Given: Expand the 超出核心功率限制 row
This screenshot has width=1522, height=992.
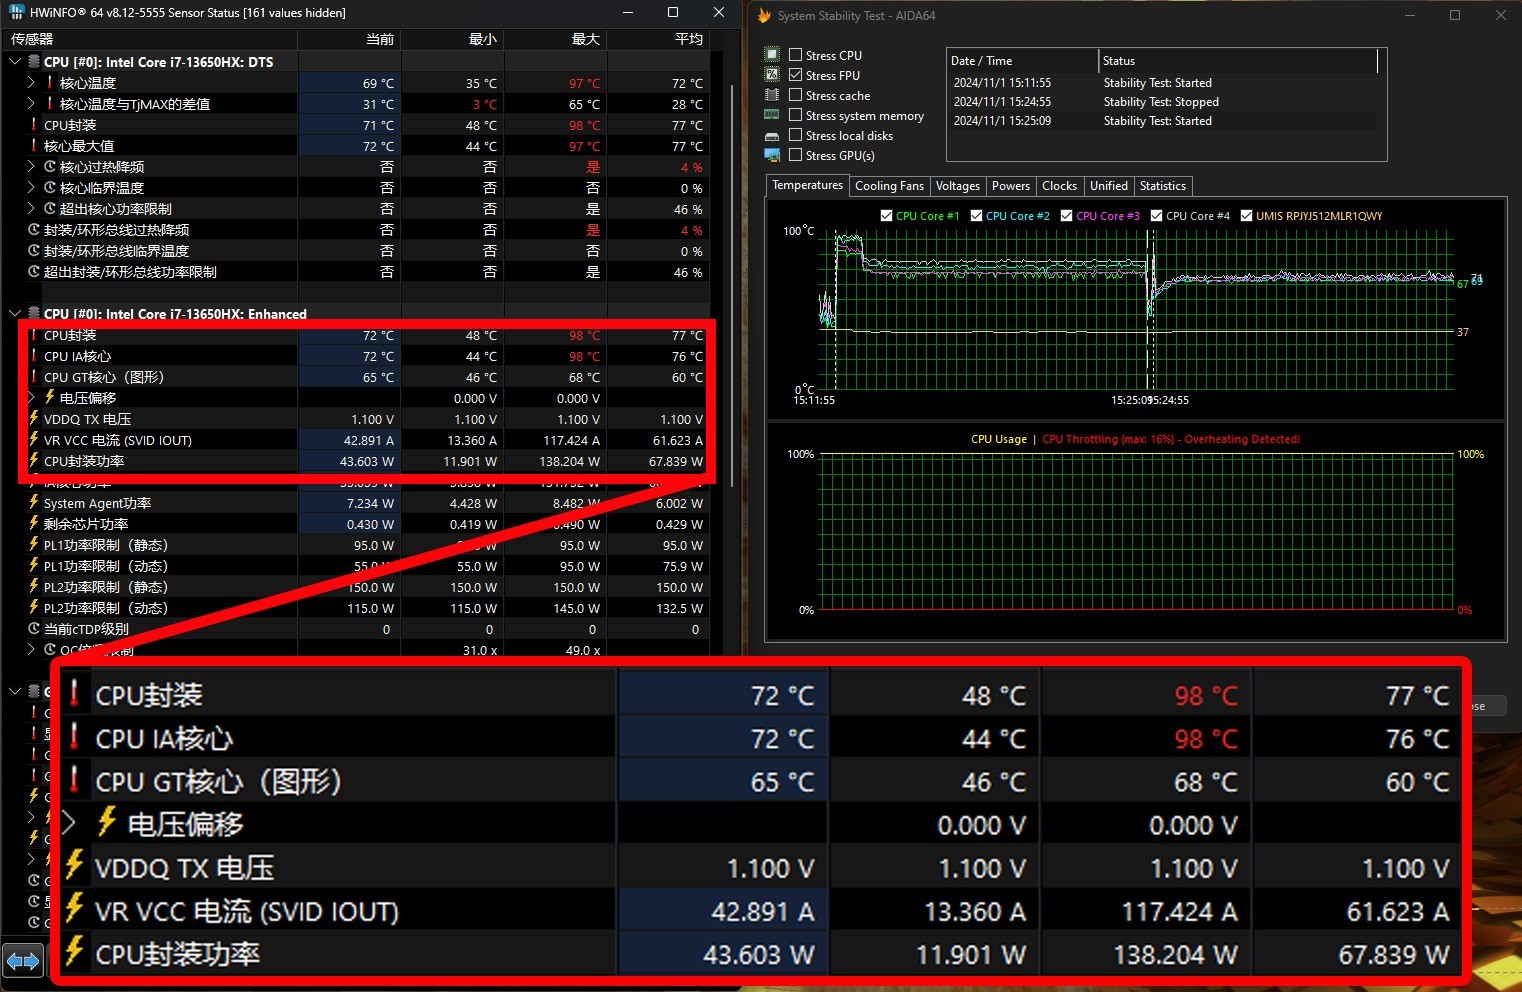Looking at the screenshot, I should (31, 209).
